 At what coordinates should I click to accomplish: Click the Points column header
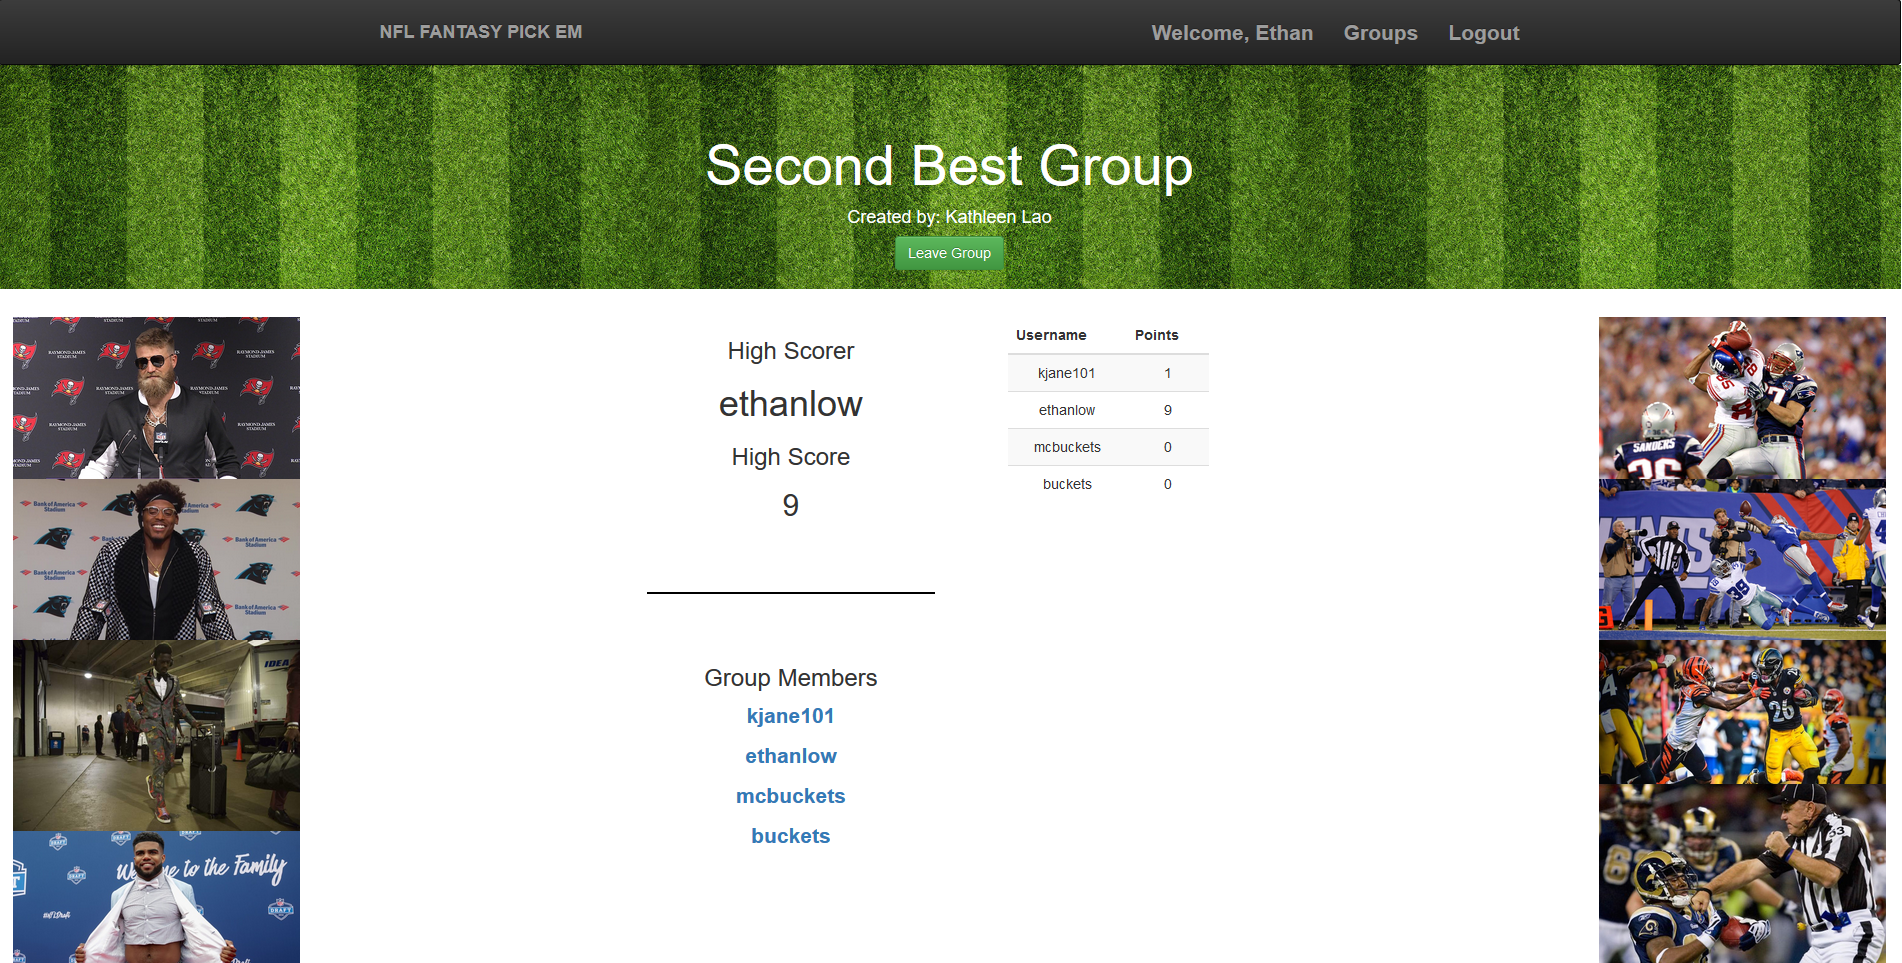(1156, 335)
